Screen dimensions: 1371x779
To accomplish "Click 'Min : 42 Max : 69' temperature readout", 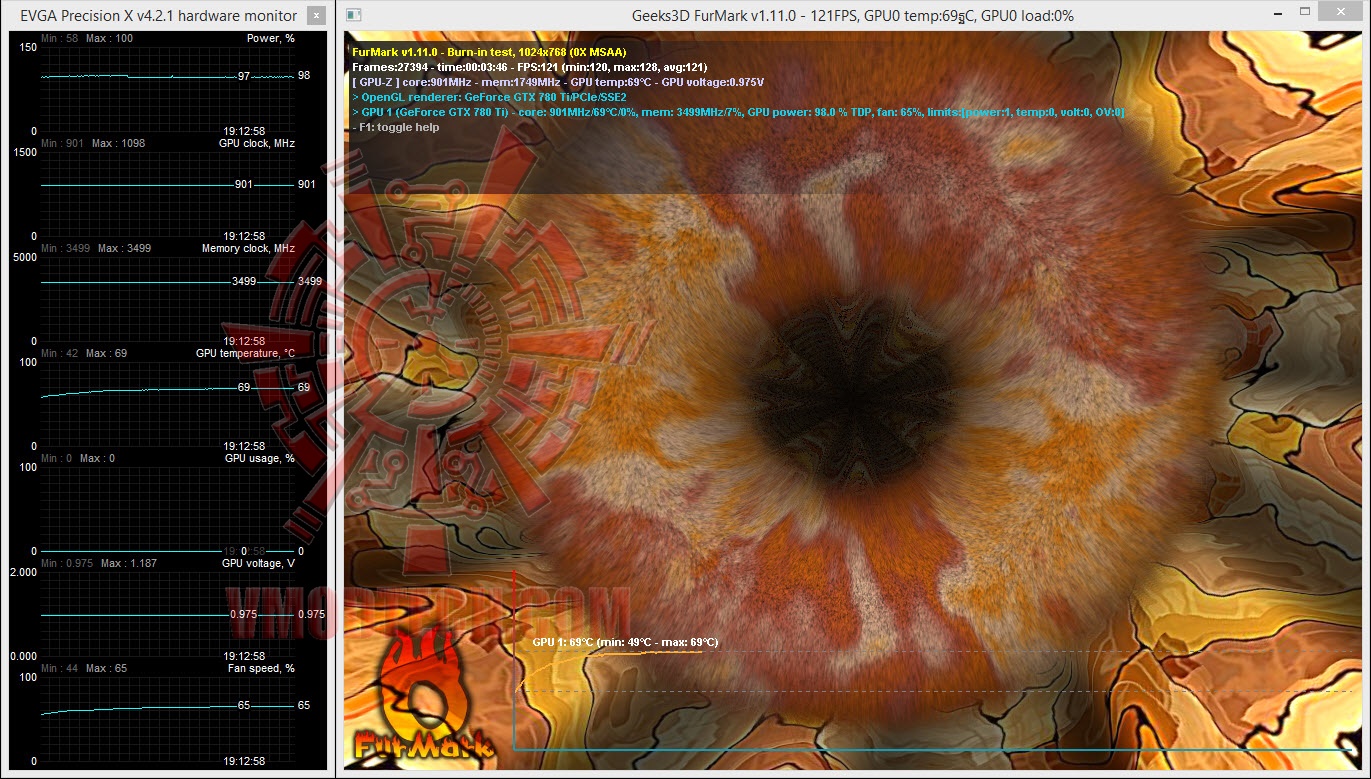I will 84,353.
